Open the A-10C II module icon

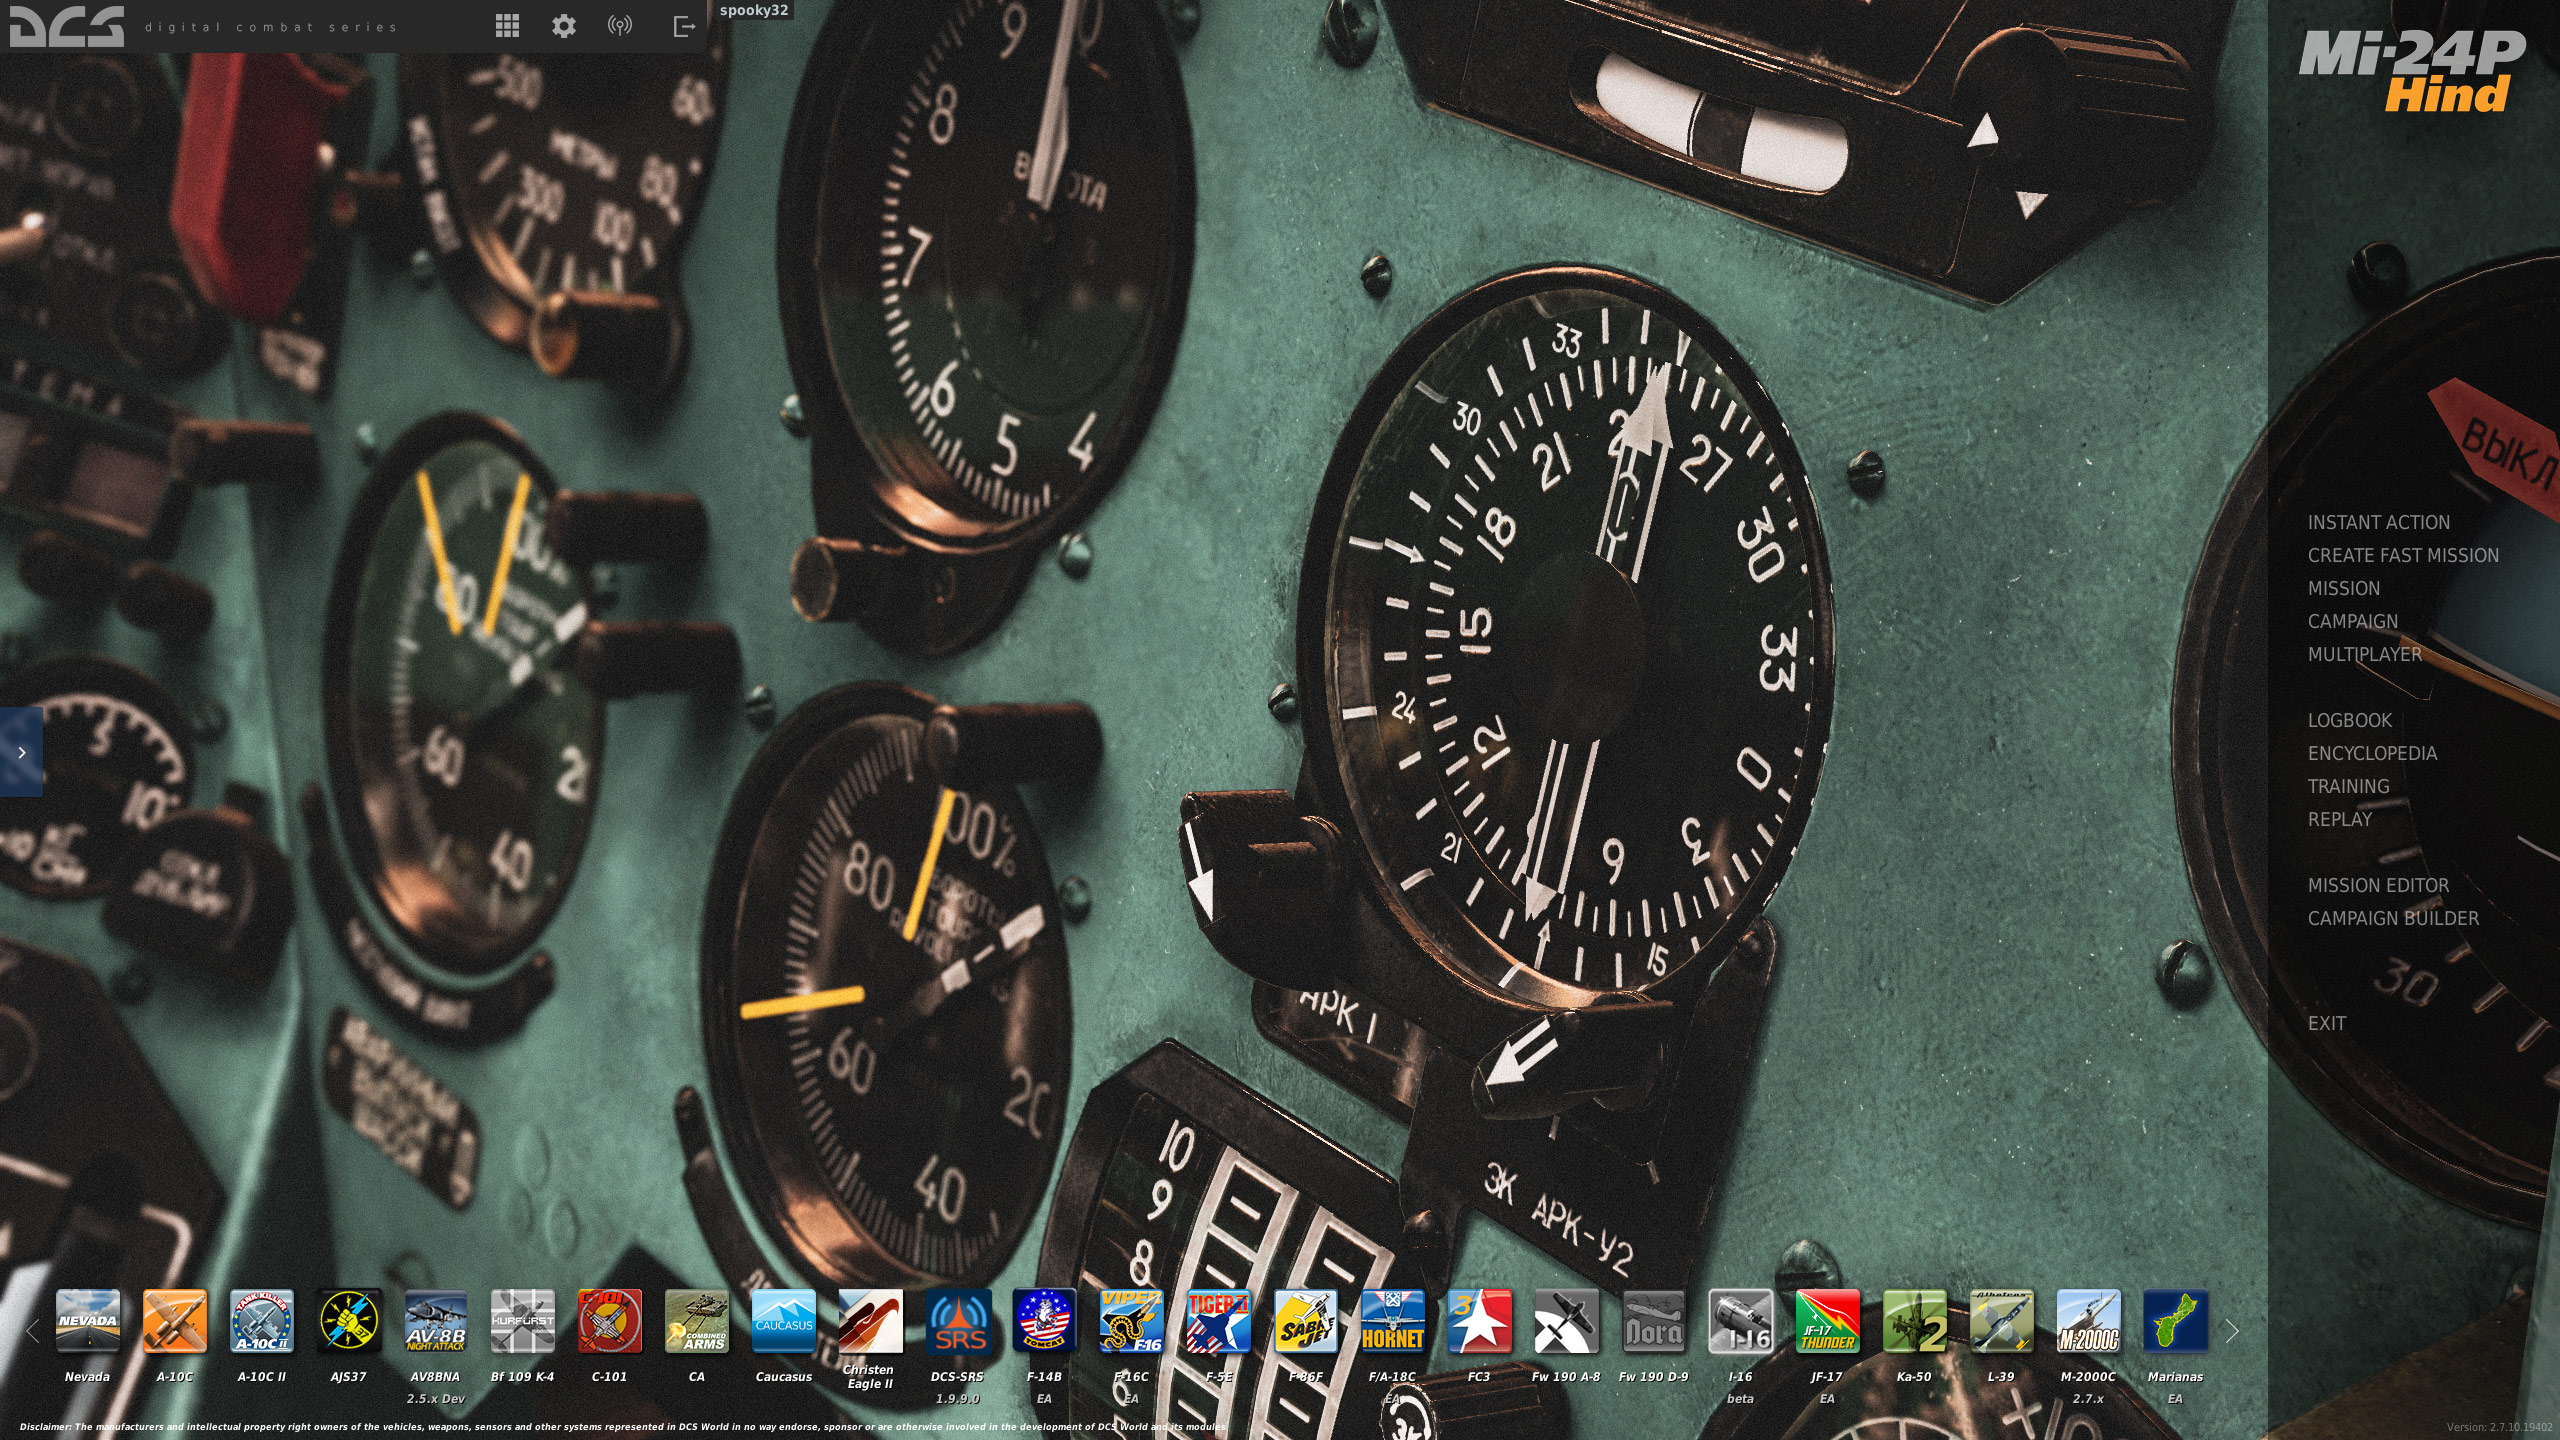click(261, 1320)
